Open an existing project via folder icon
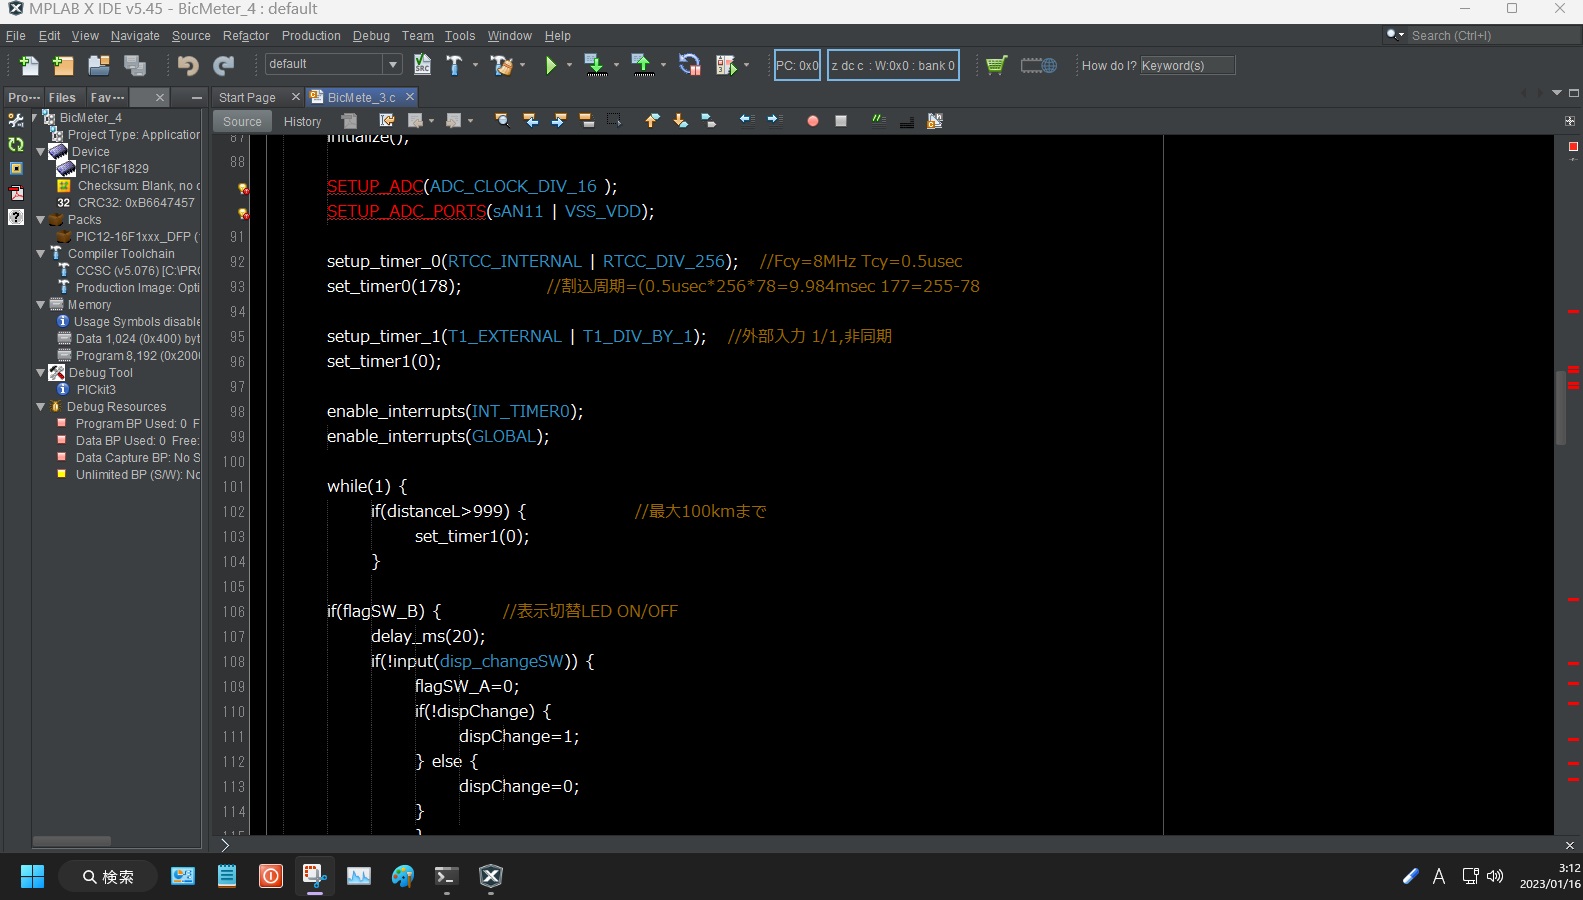Screen dimensions: 1583x900 coord(98,66)
